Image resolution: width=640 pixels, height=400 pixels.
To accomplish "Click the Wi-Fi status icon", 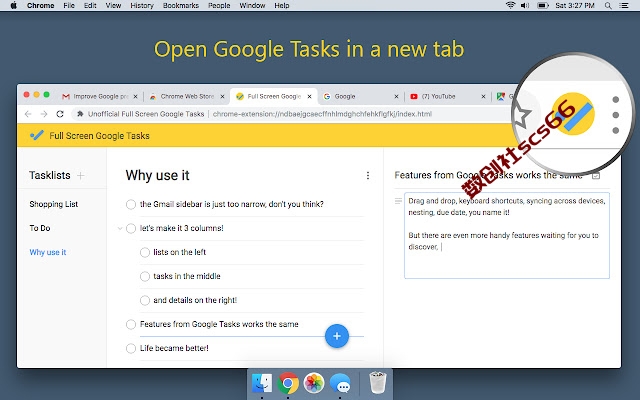I will point(510,5).
